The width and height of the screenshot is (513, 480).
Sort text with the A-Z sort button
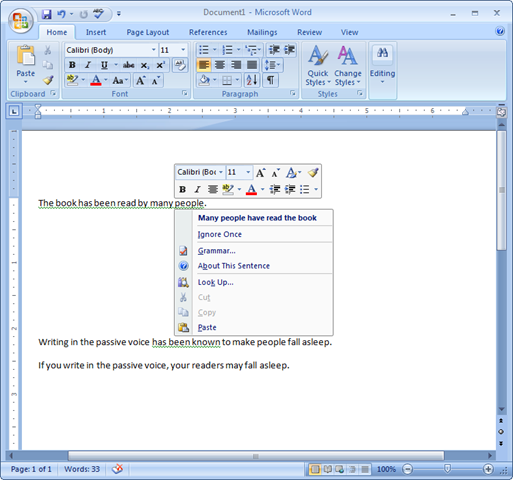(x=252, y=80)
